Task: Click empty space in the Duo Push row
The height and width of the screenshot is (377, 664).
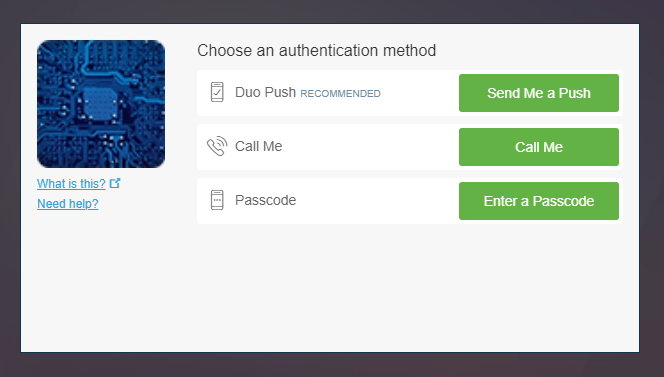Action: click(x=417, y=93)
